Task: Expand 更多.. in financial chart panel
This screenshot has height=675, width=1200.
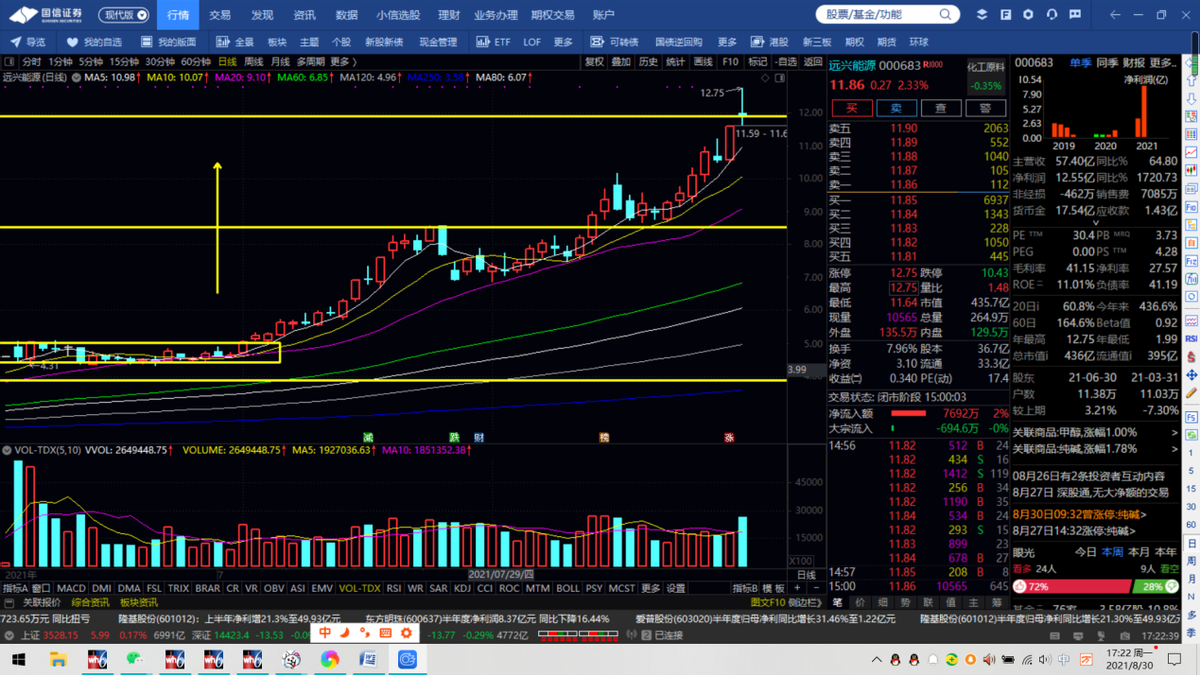Action: pyautogui.click(x=1164, y=62)
